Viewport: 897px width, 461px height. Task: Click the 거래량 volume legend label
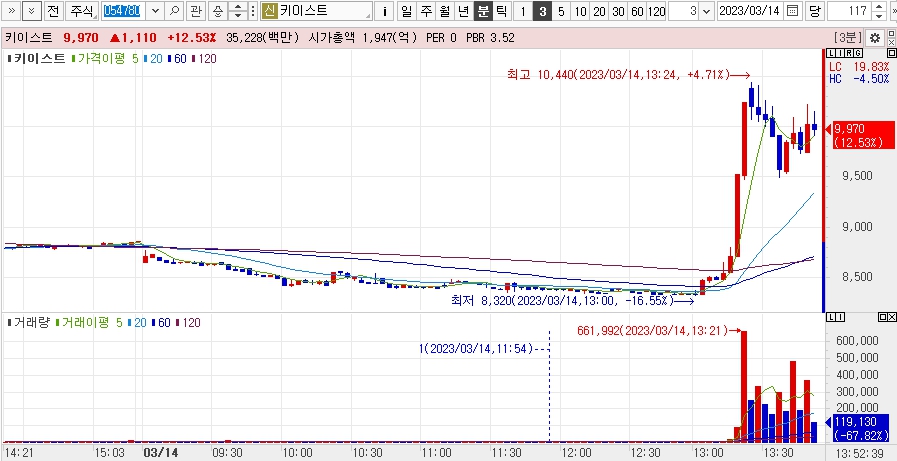(x=29, y=323)
